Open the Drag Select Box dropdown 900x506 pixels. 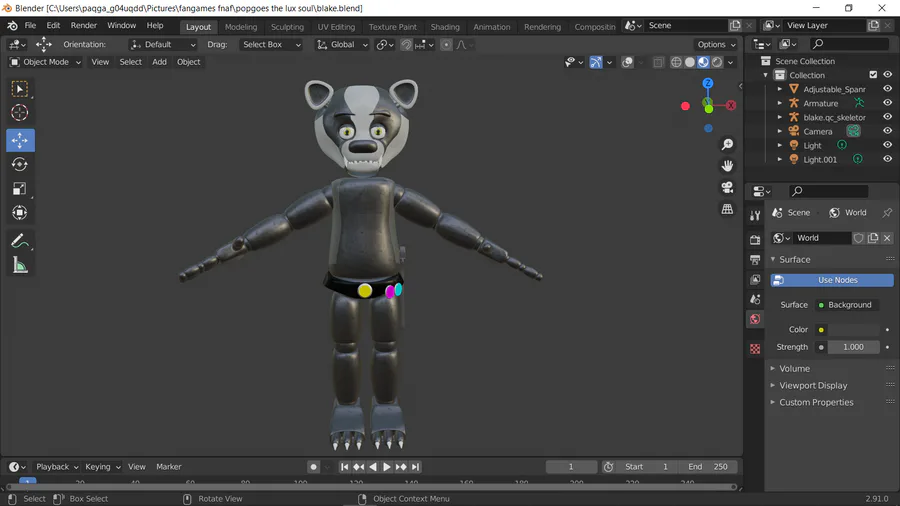[x=270, y=45]
